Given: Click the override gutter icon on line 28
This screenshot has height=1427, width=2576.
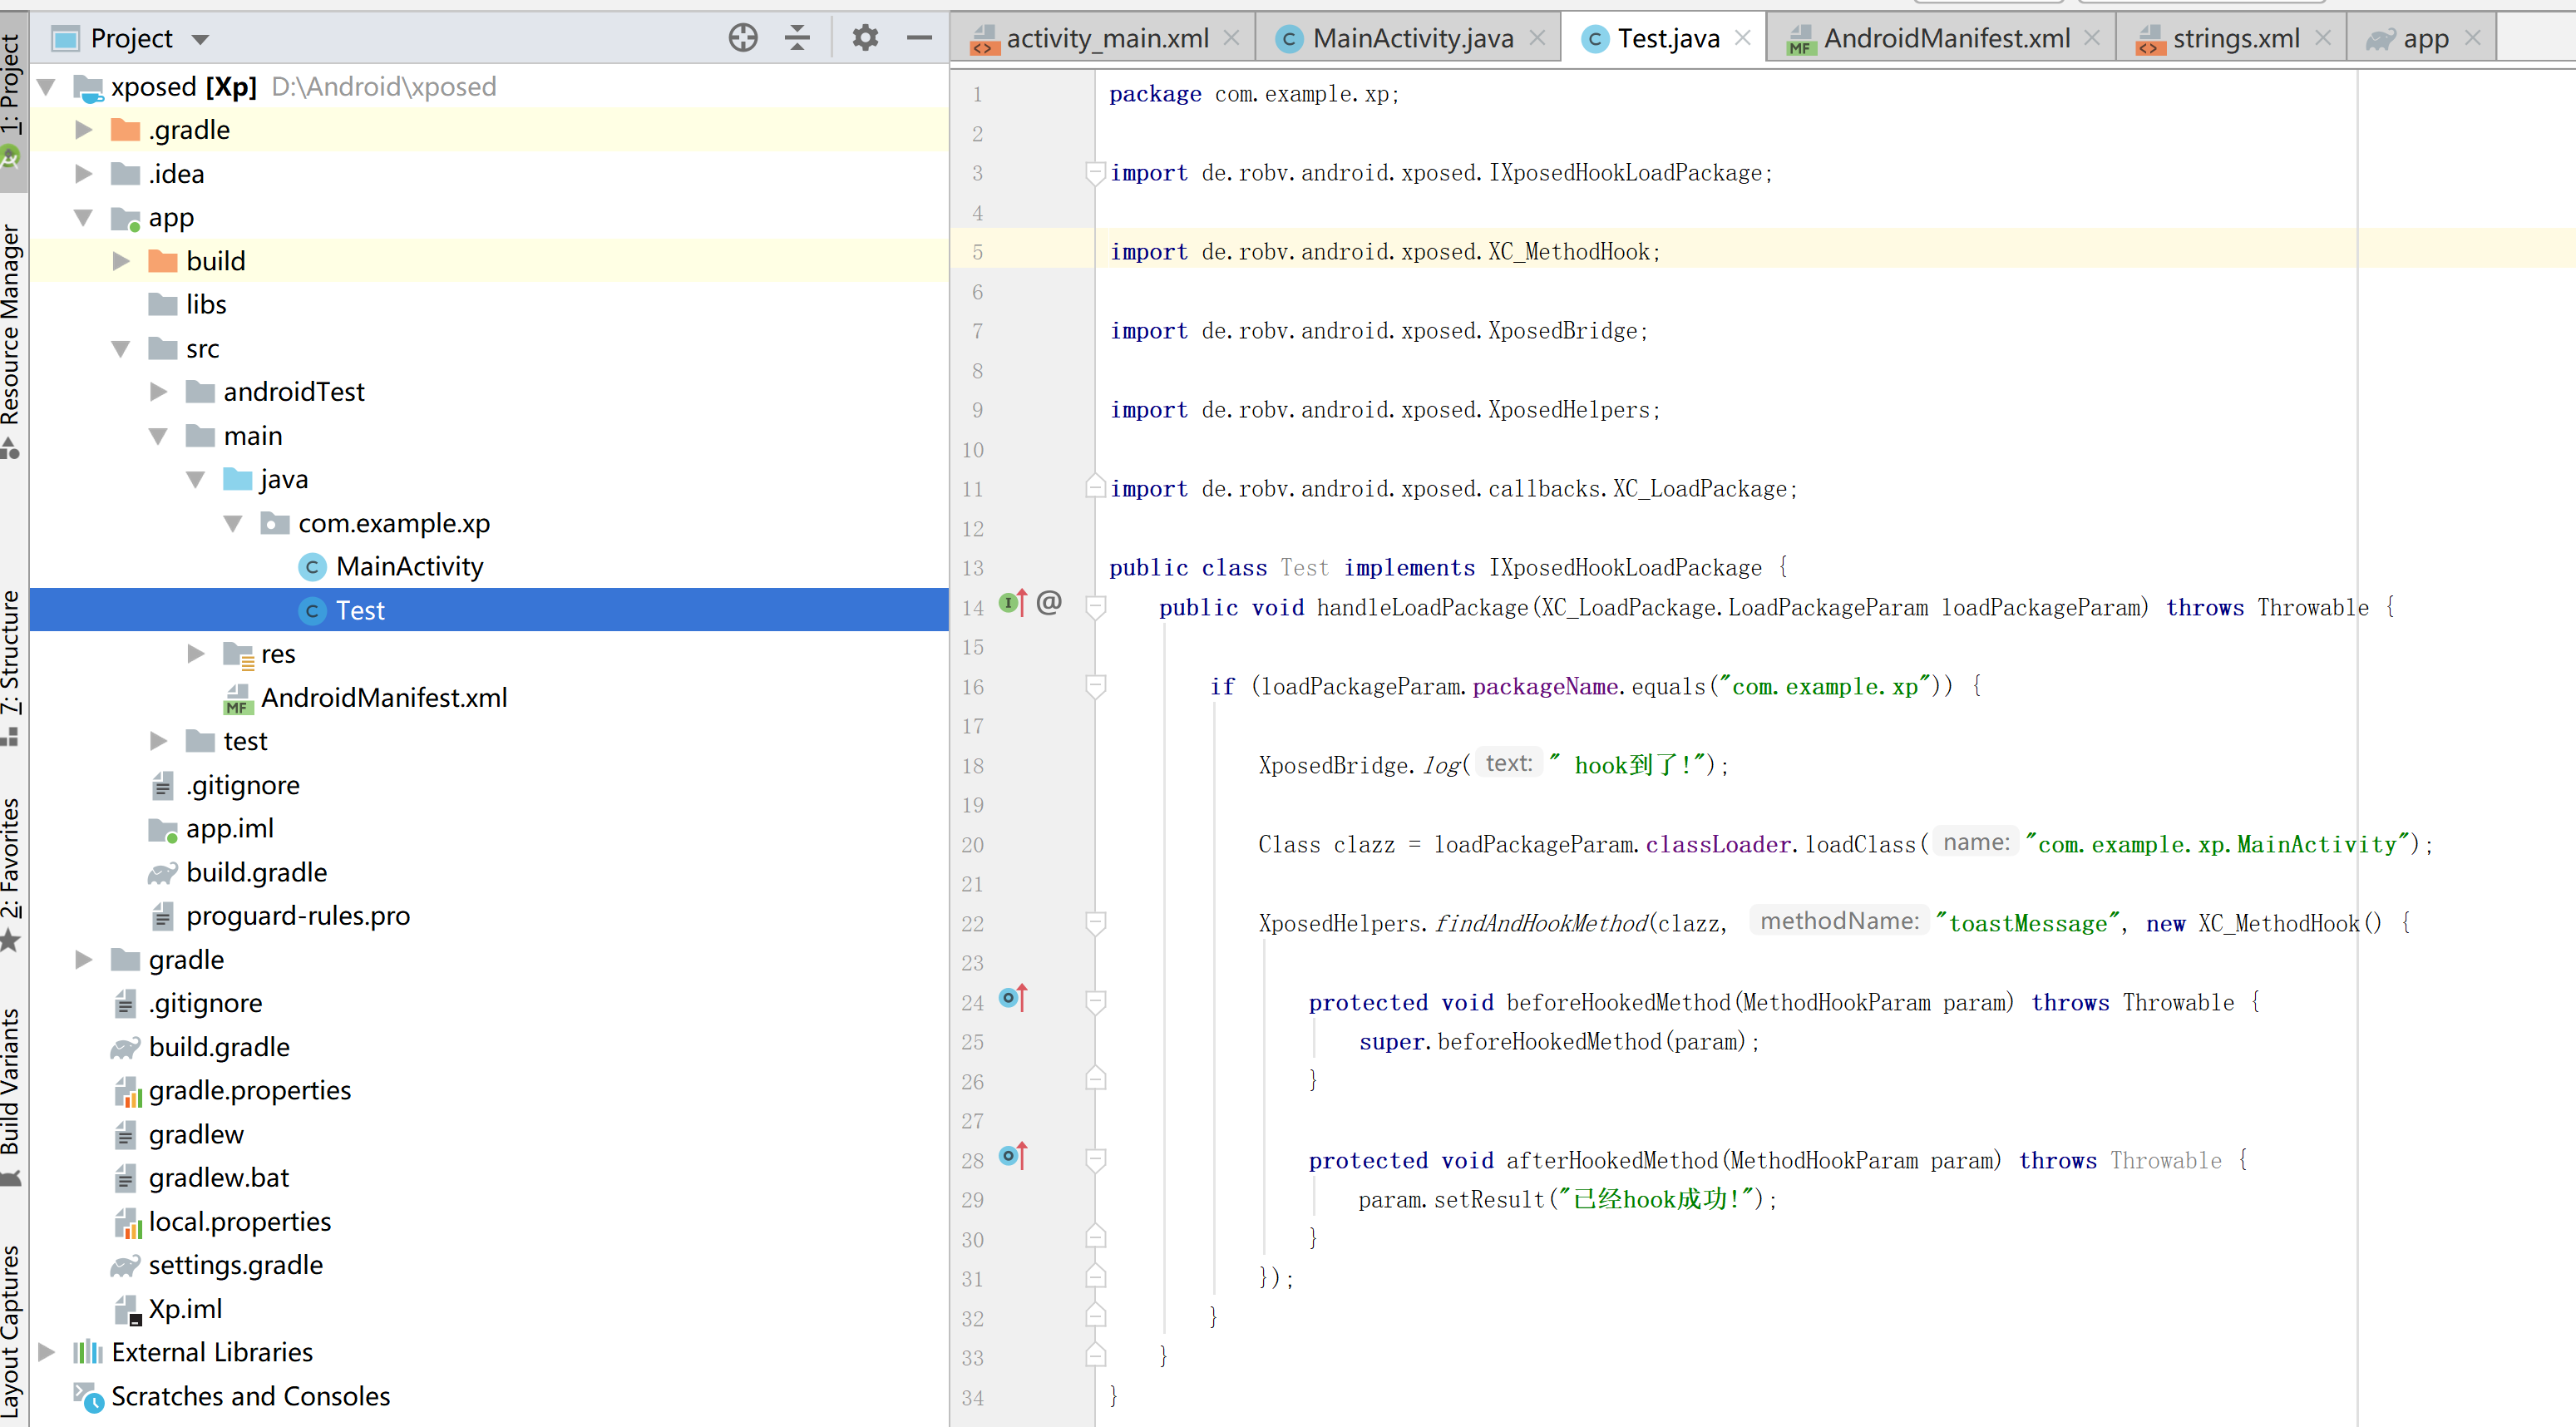Looking at the screenshot, I should 1012,1156.
